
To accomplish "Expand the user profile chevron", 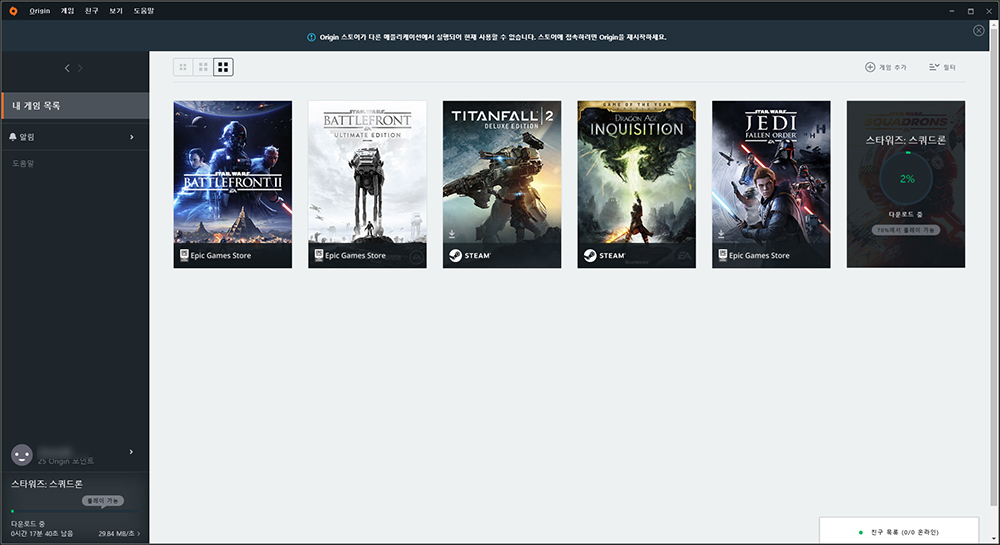I will (131, 452).
